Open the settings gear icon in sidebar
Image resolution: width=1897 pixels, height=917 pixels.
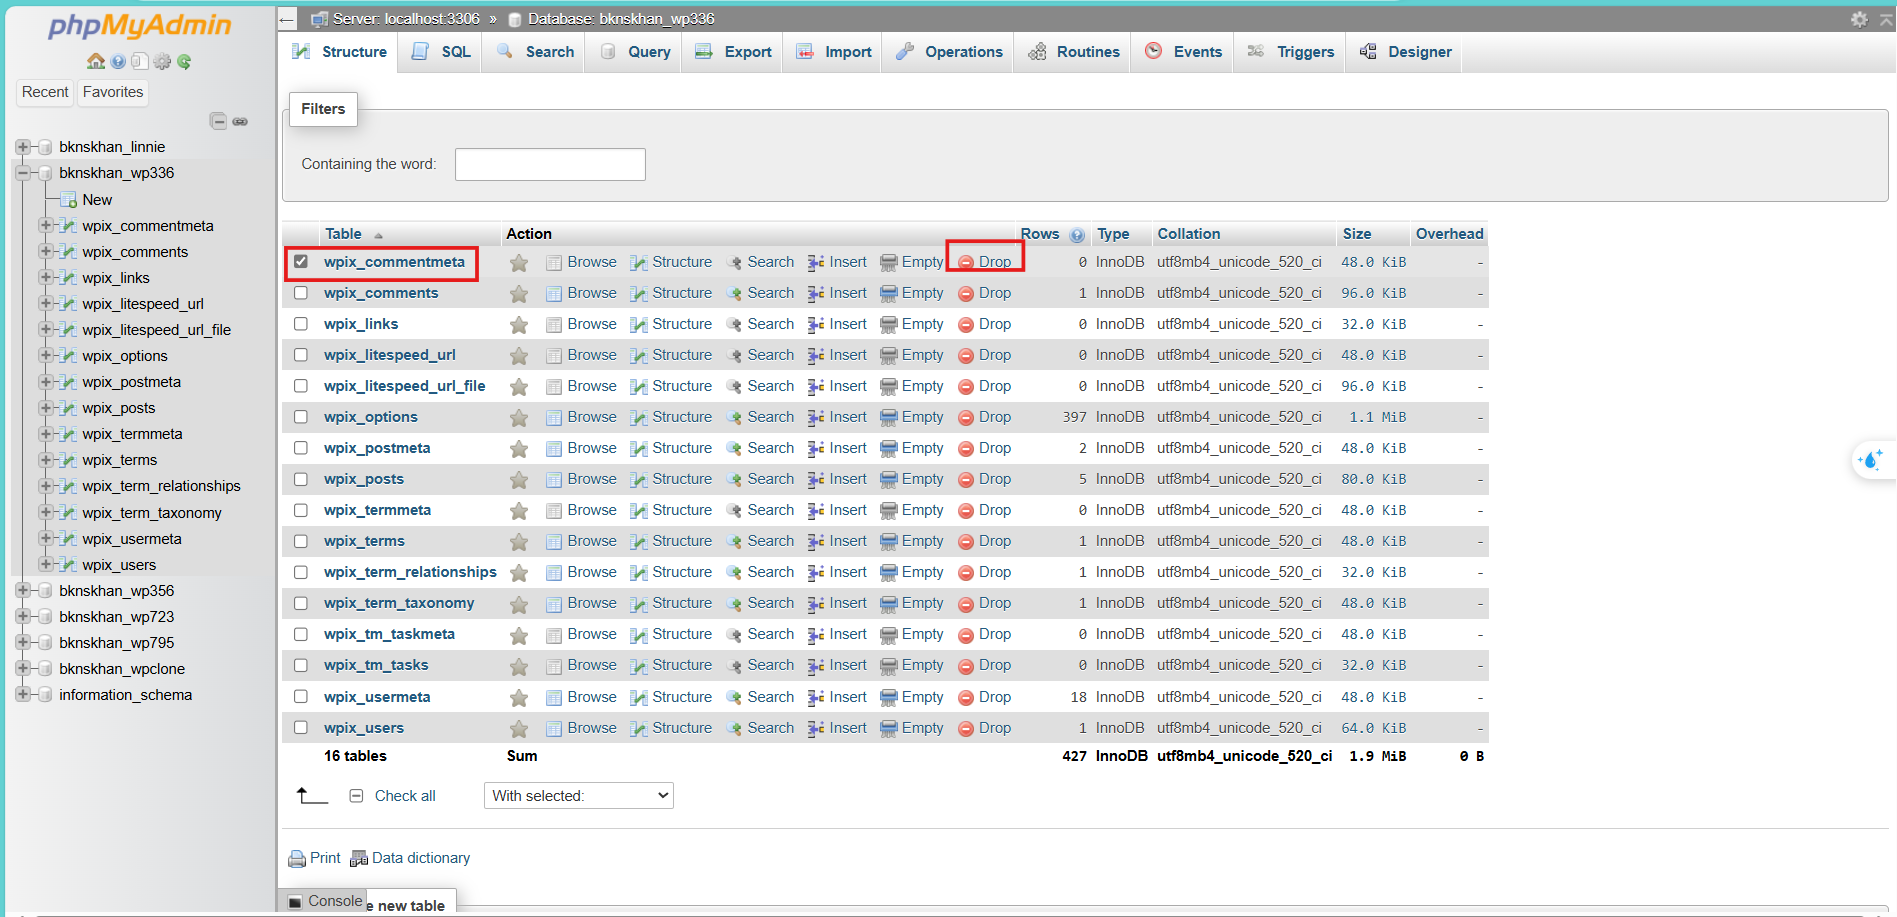[162, 61]
